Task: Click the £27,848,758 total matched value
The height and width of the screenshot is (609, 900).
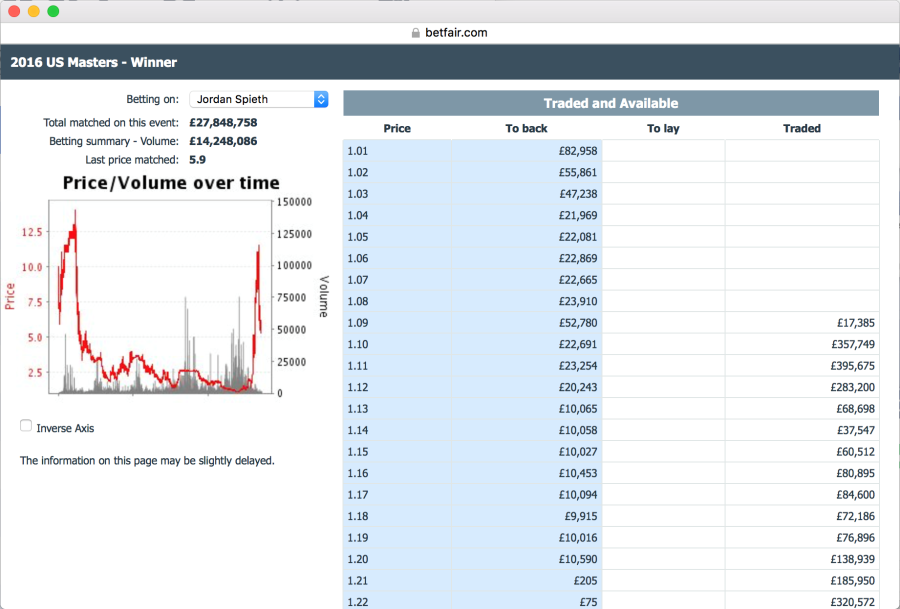Action: coord(223,122)
